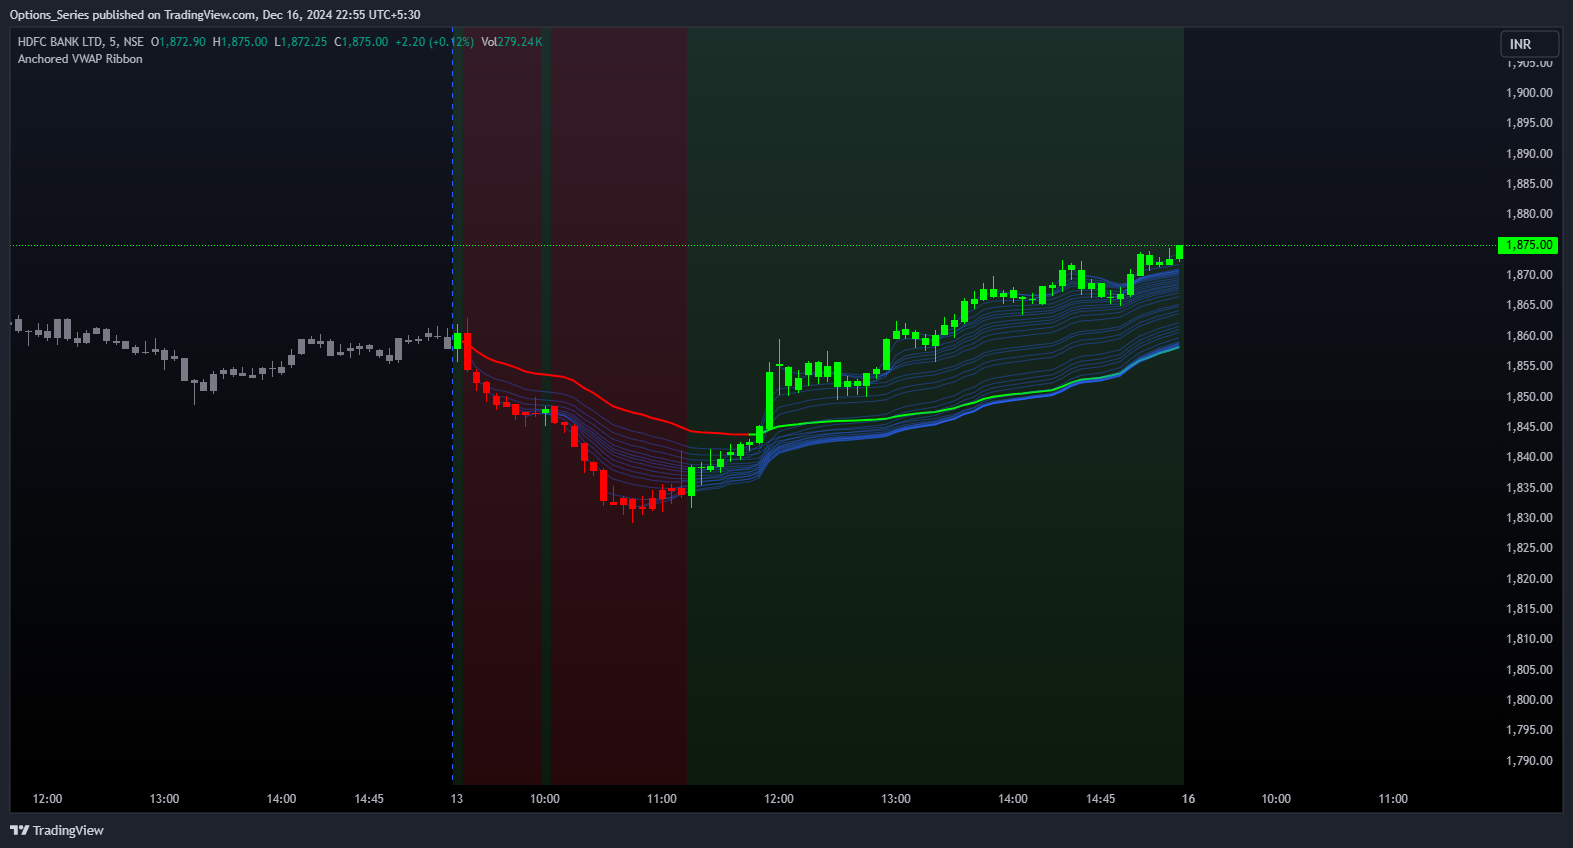Click the 1,880.00 price axis label

[x=1529, y=214]
